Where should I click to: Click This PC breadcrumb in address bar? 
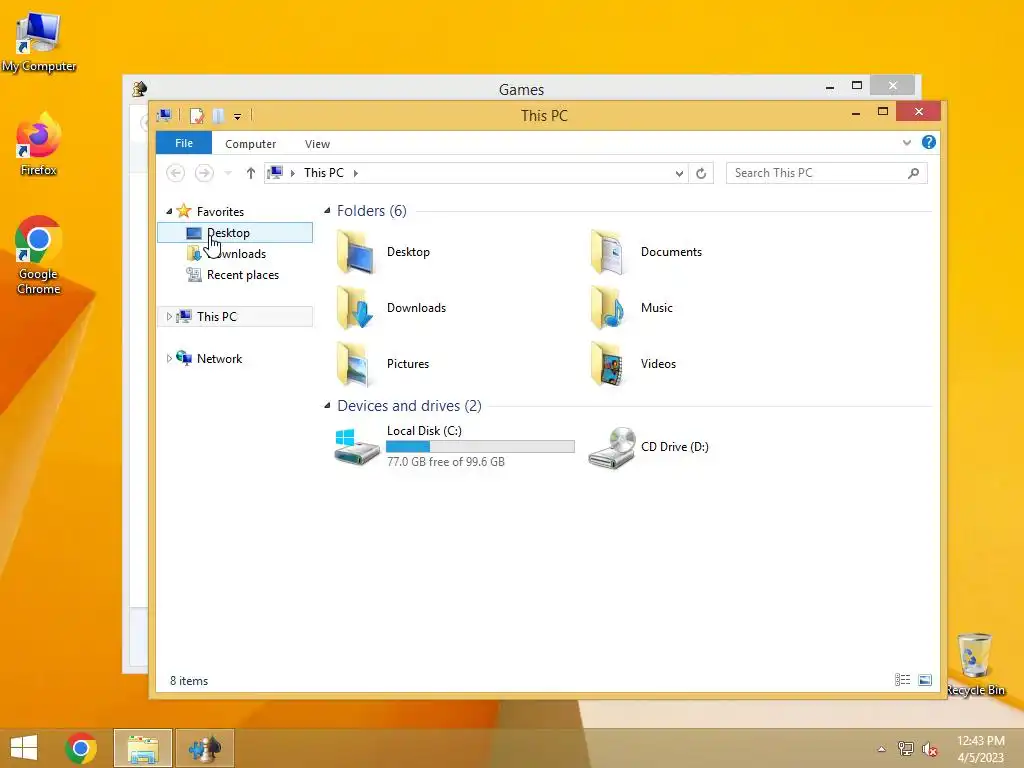coord(323,173)
